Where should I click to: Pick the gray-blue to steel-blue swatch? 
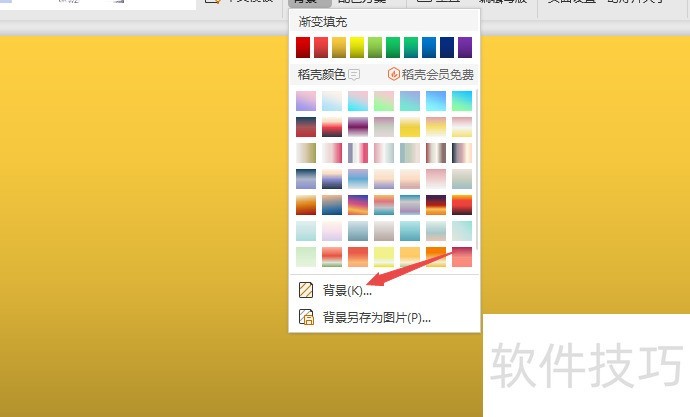pos(358,230)
